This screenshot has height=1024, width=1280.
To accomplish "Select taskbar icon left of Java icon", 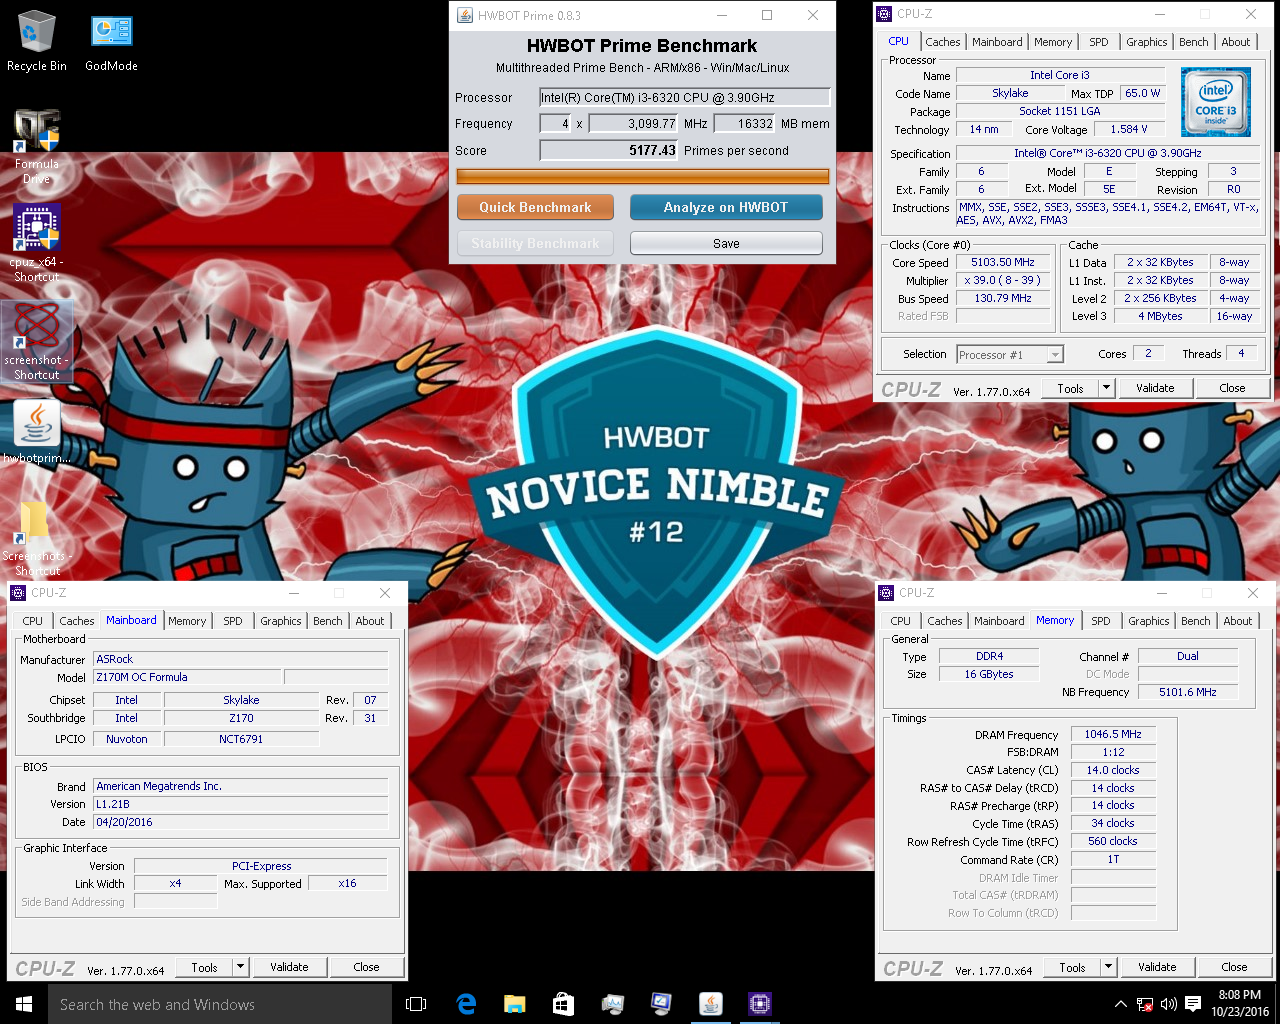I will [661, 1004].
